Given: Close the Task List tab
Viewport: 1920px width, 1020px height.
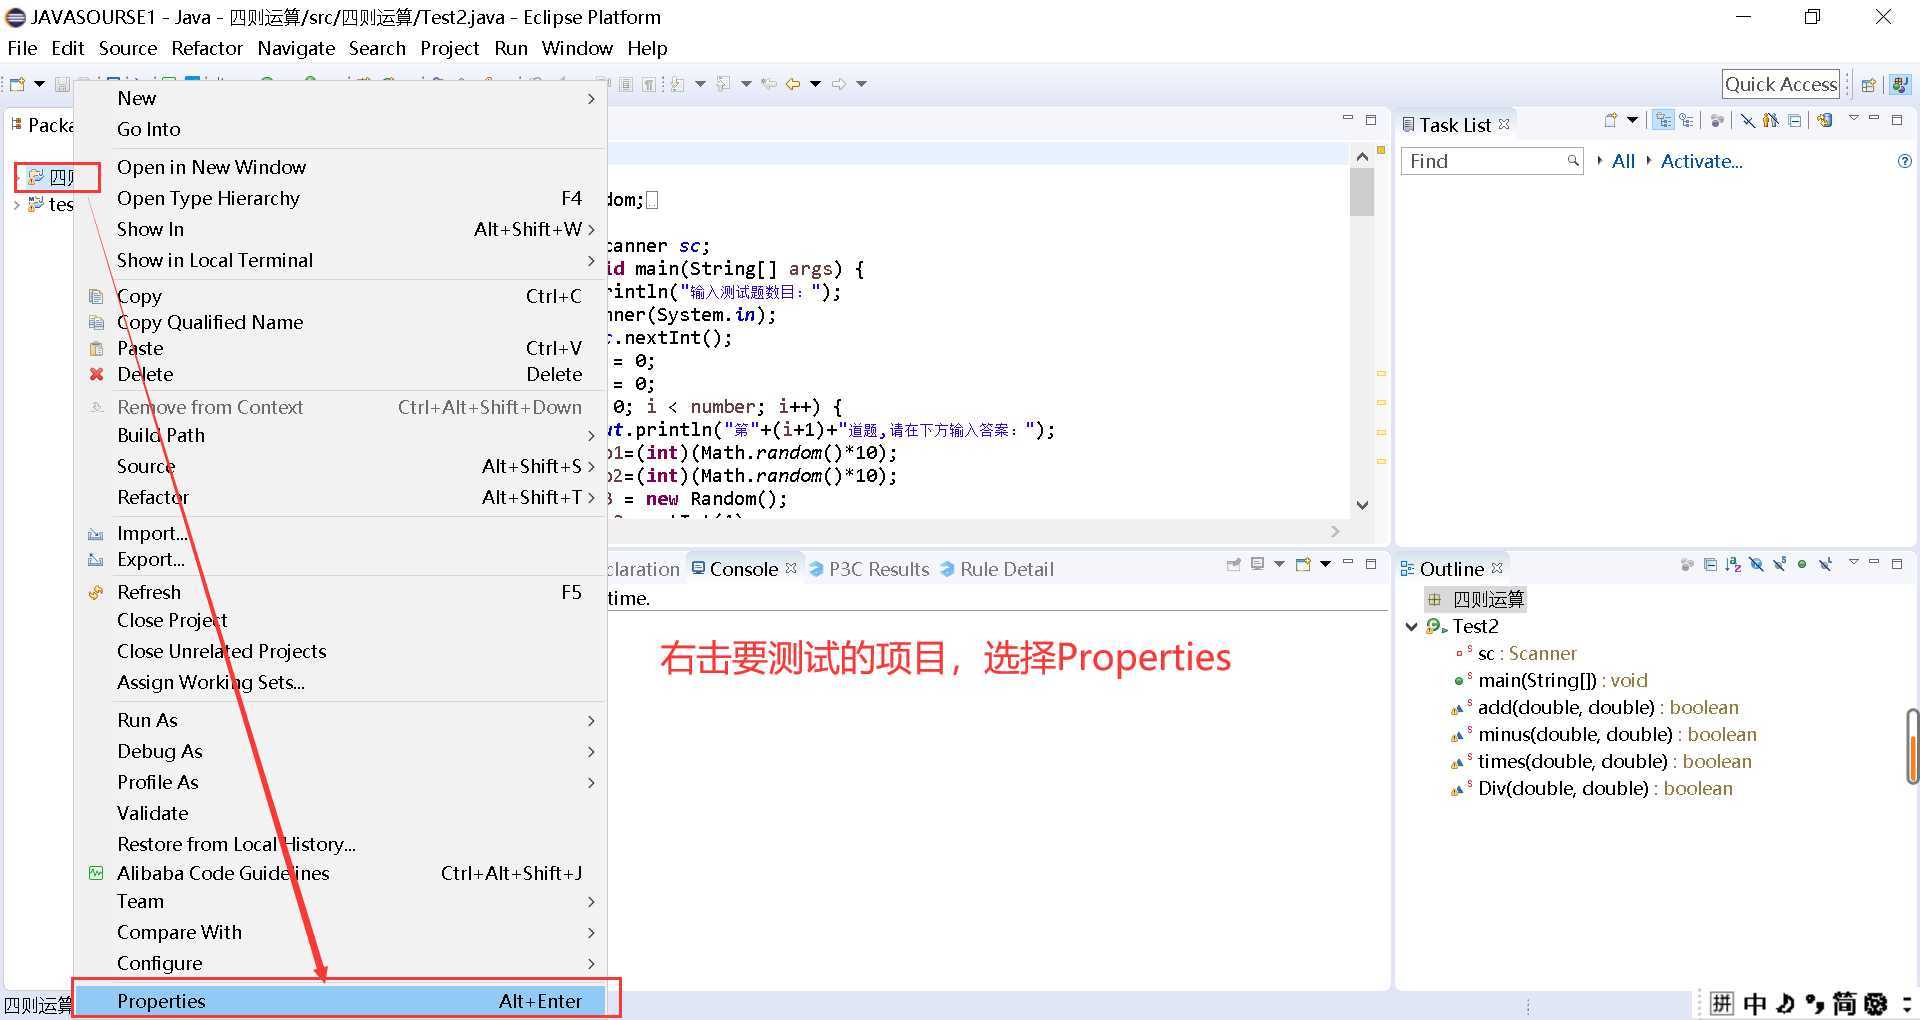Looking at the screenshot, I should tap(1504, 123).
